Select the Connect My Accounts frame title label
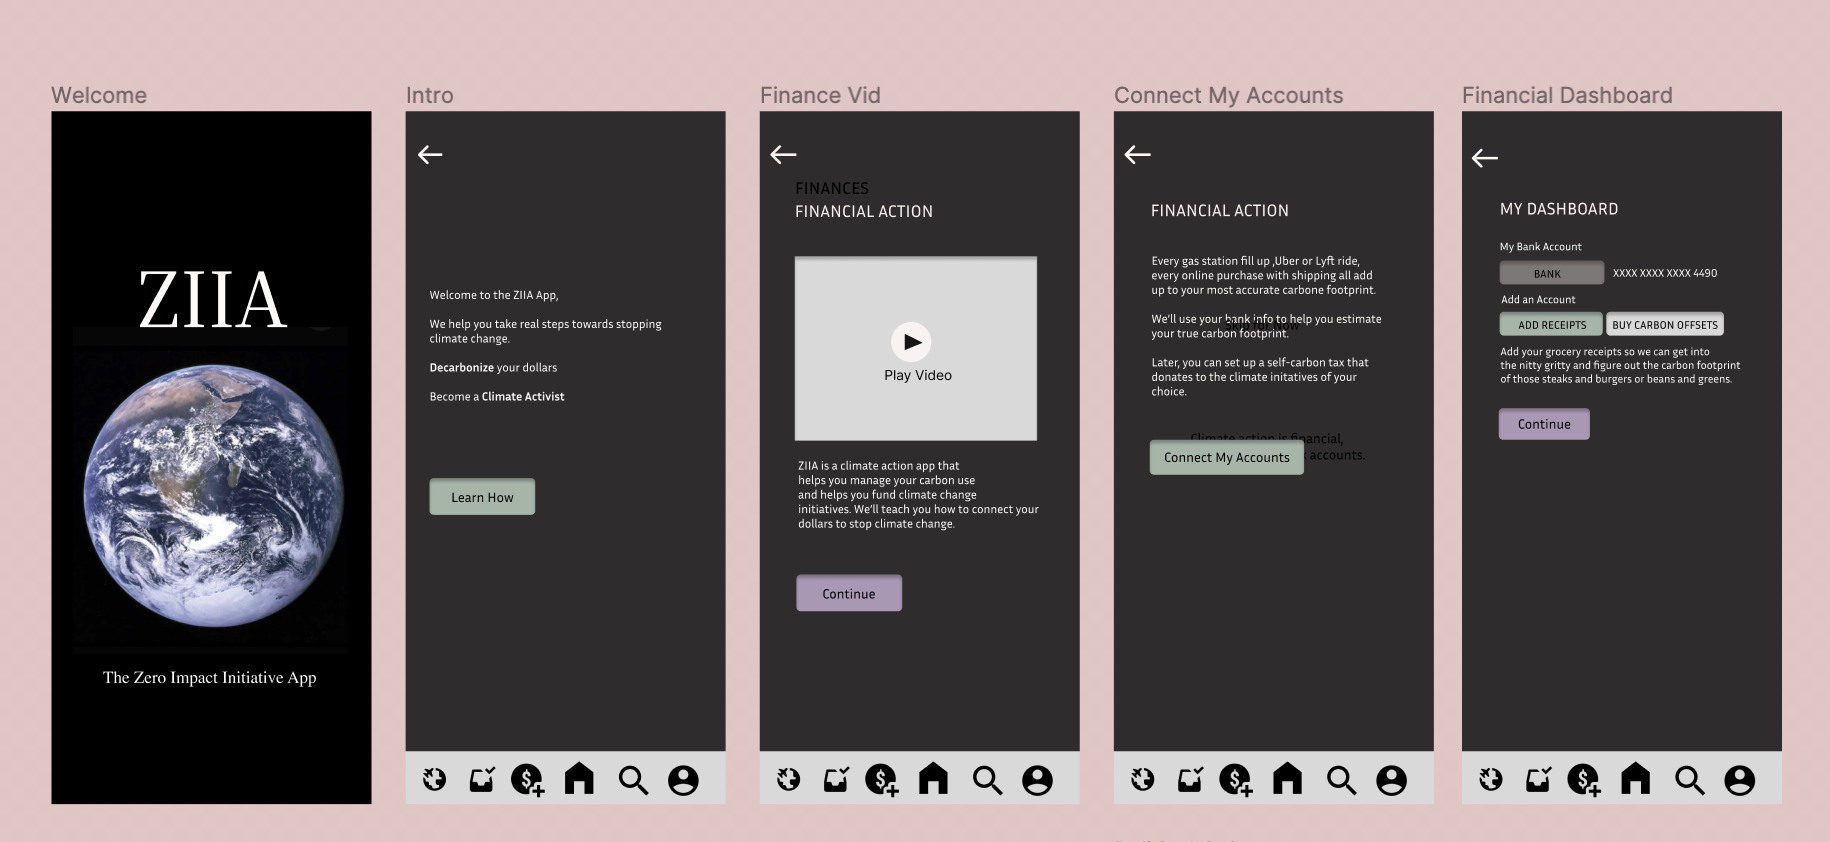Image resolution: width=1830 pixels, height=842 pixels. click(x=1229, y=95)
